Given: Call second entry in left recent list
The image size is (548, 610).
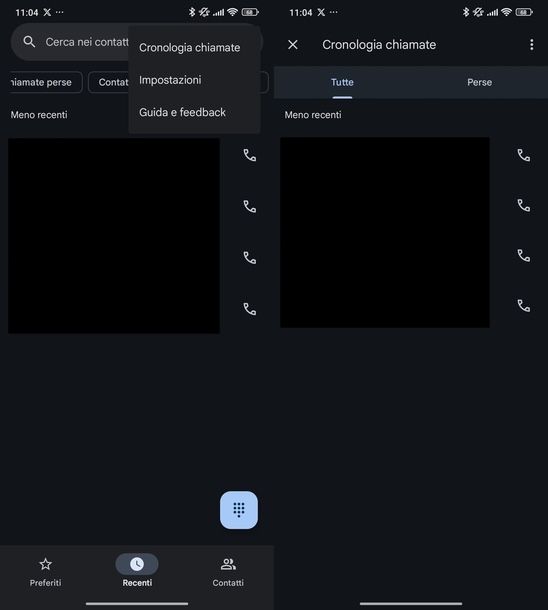Looking at the screenshot, I should point(250,207).
